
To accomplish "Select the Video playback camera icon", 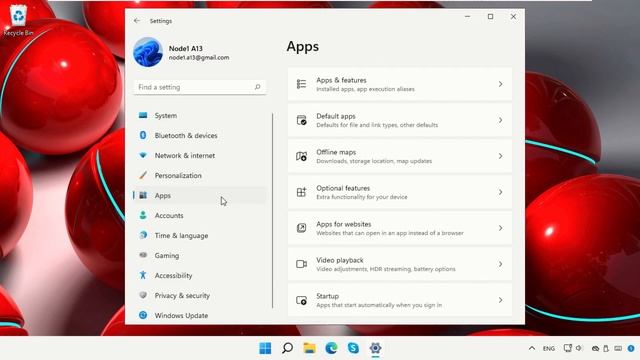I will click(x=301, y=264).
